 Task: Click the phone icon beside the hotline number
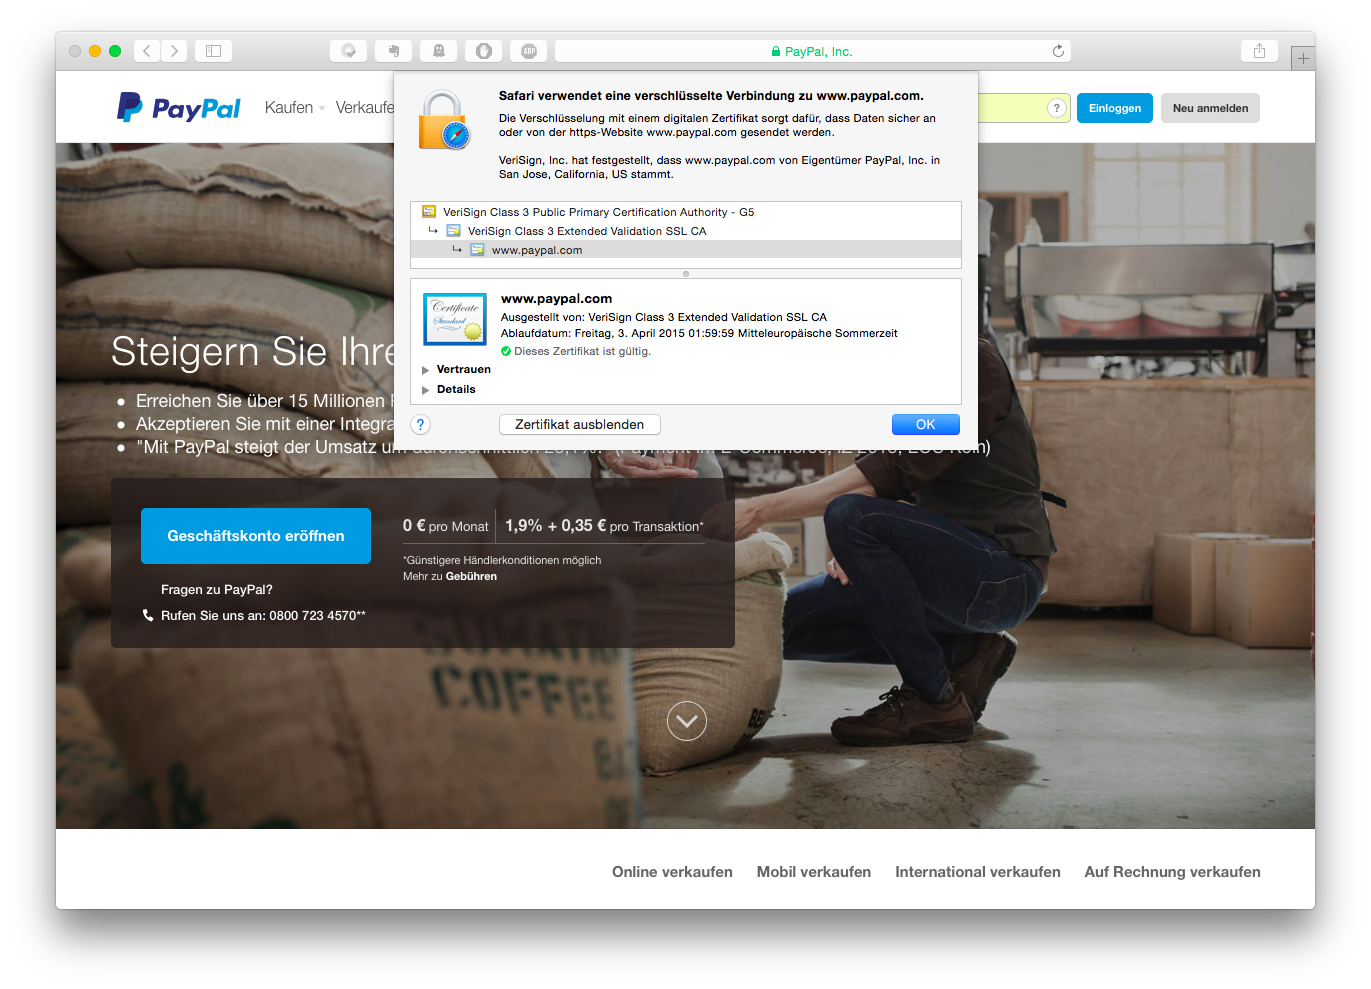click(148, 615)
